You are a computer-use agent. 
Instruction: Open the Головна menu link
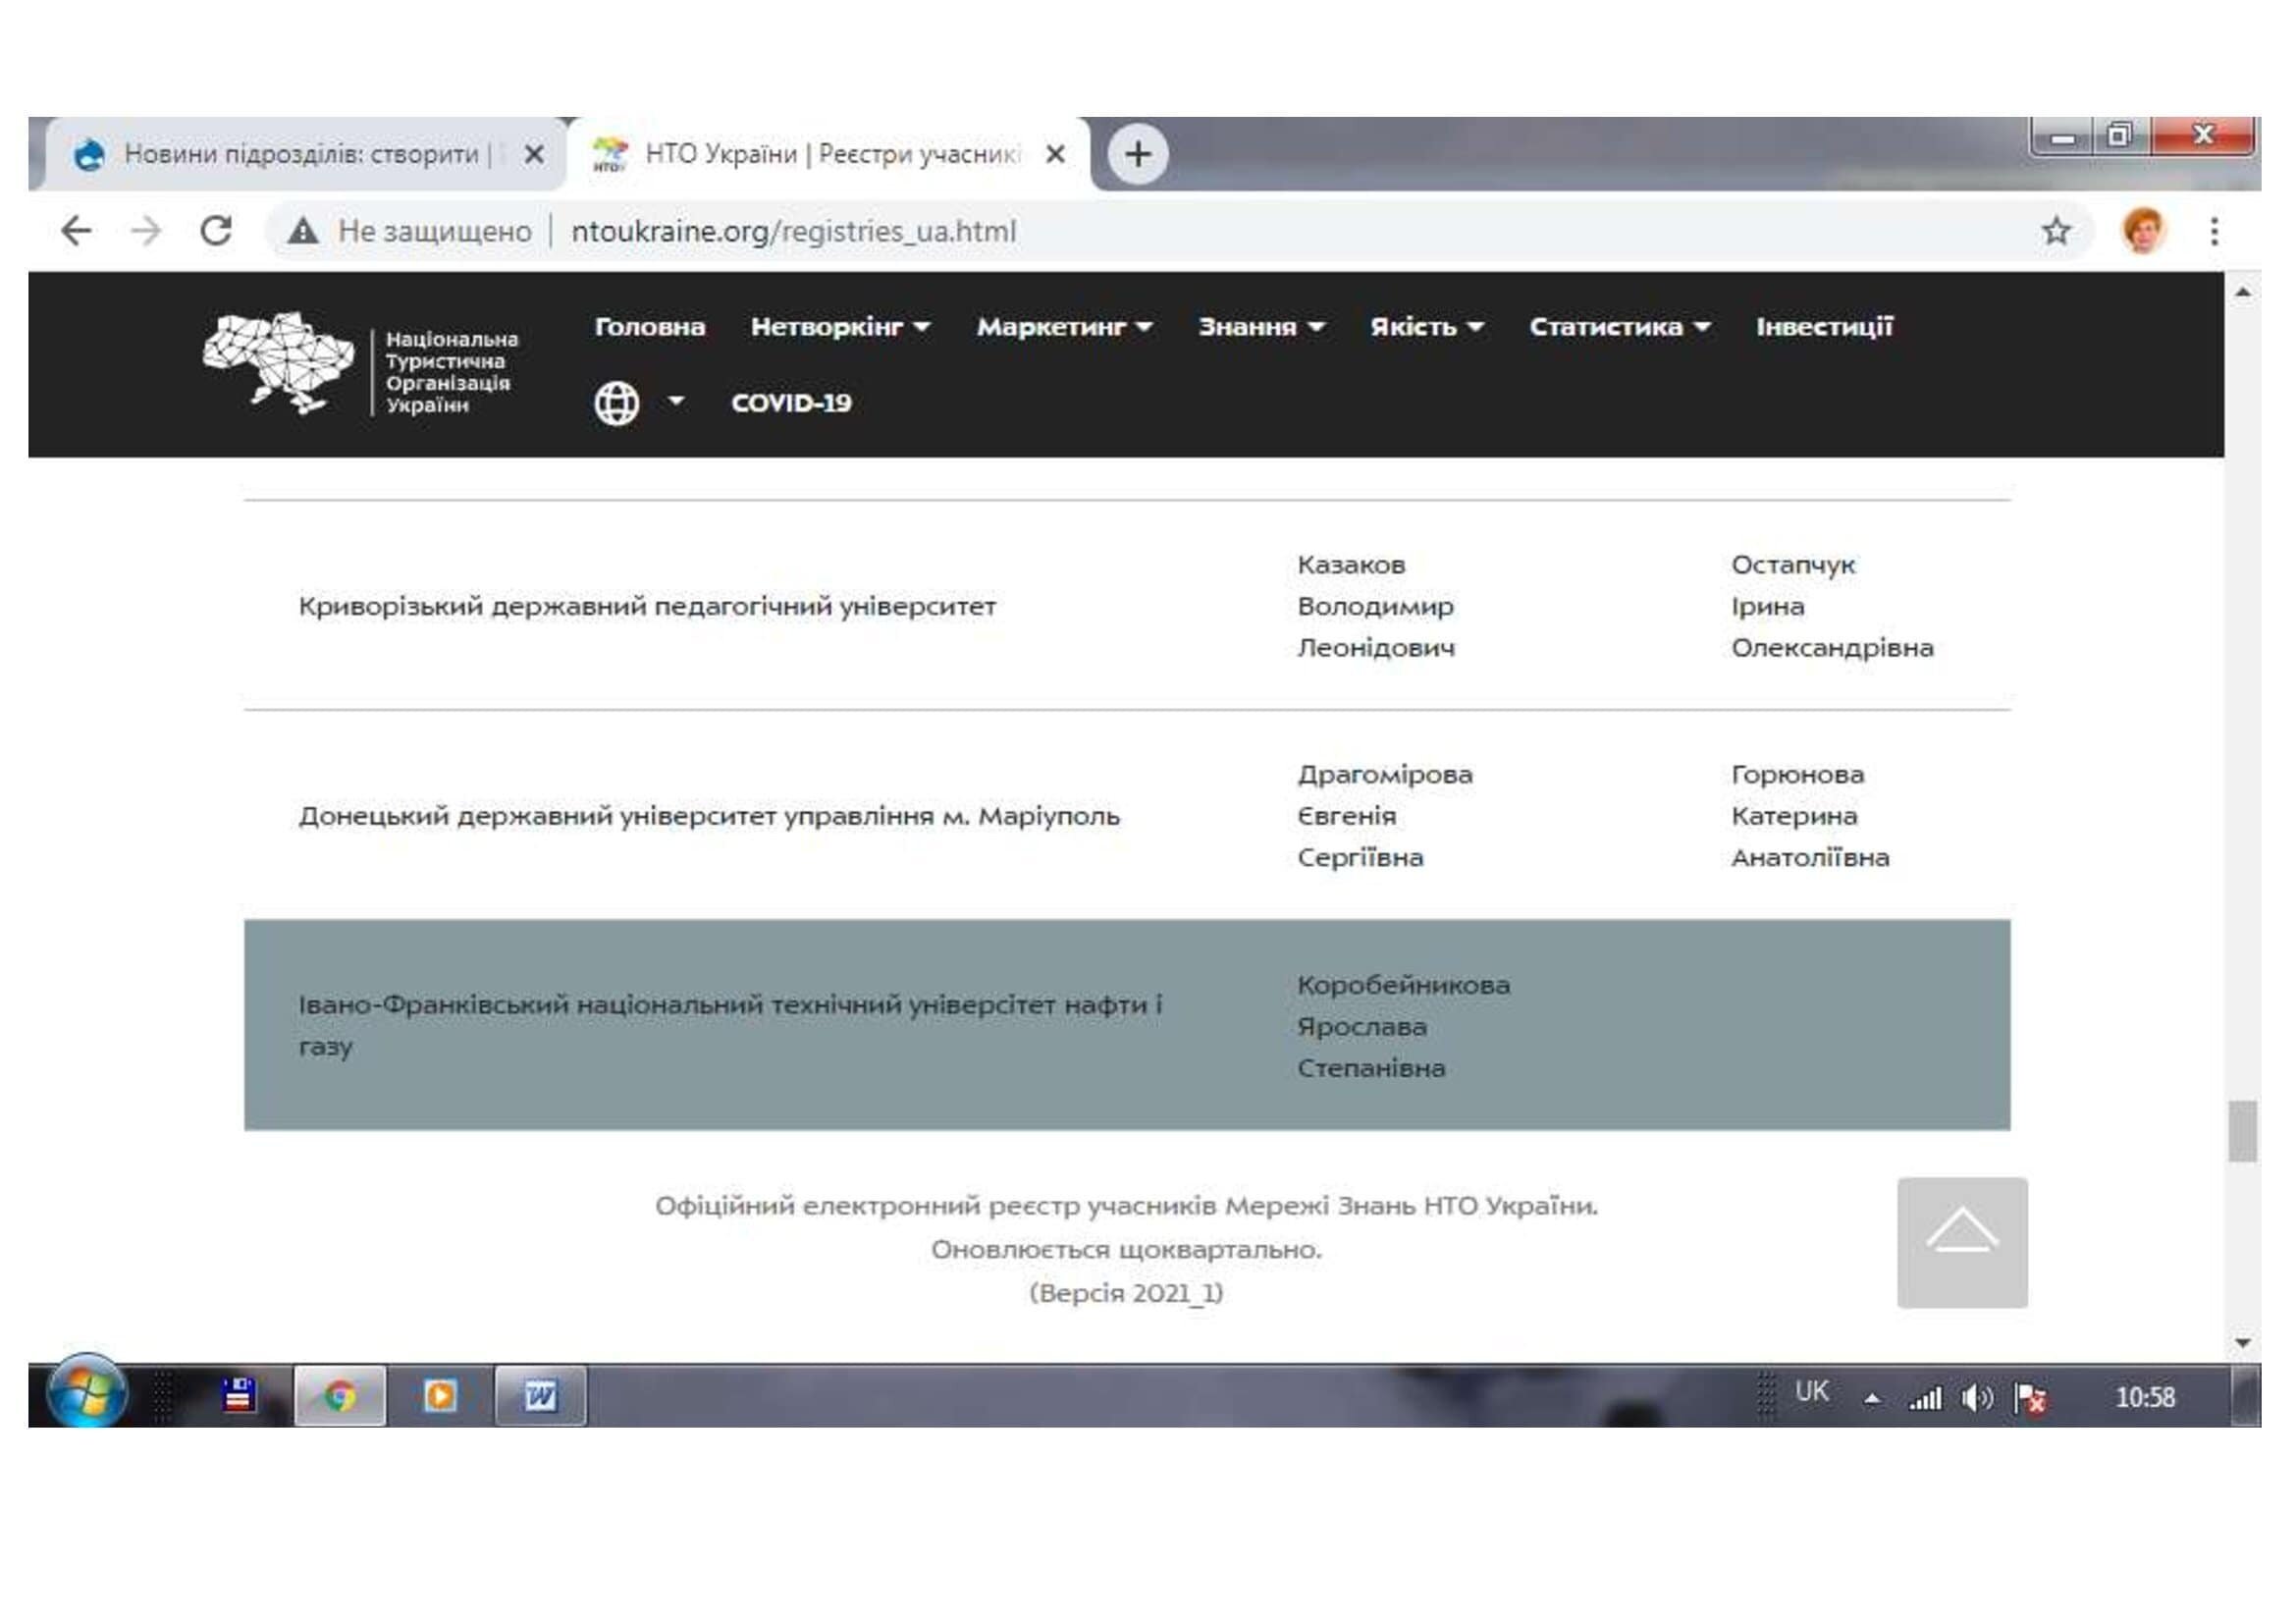(x=650, y=327)
